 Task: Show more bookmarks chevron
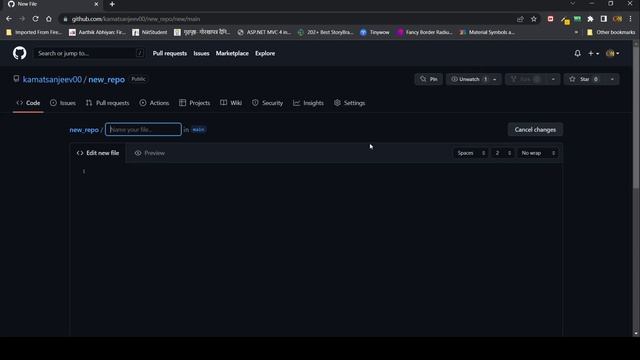coord(576,32)
